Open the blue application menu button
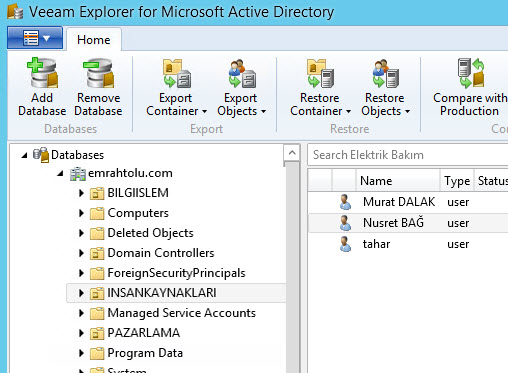508x373 pixels. pyautogui.click(x=35, y=38)
